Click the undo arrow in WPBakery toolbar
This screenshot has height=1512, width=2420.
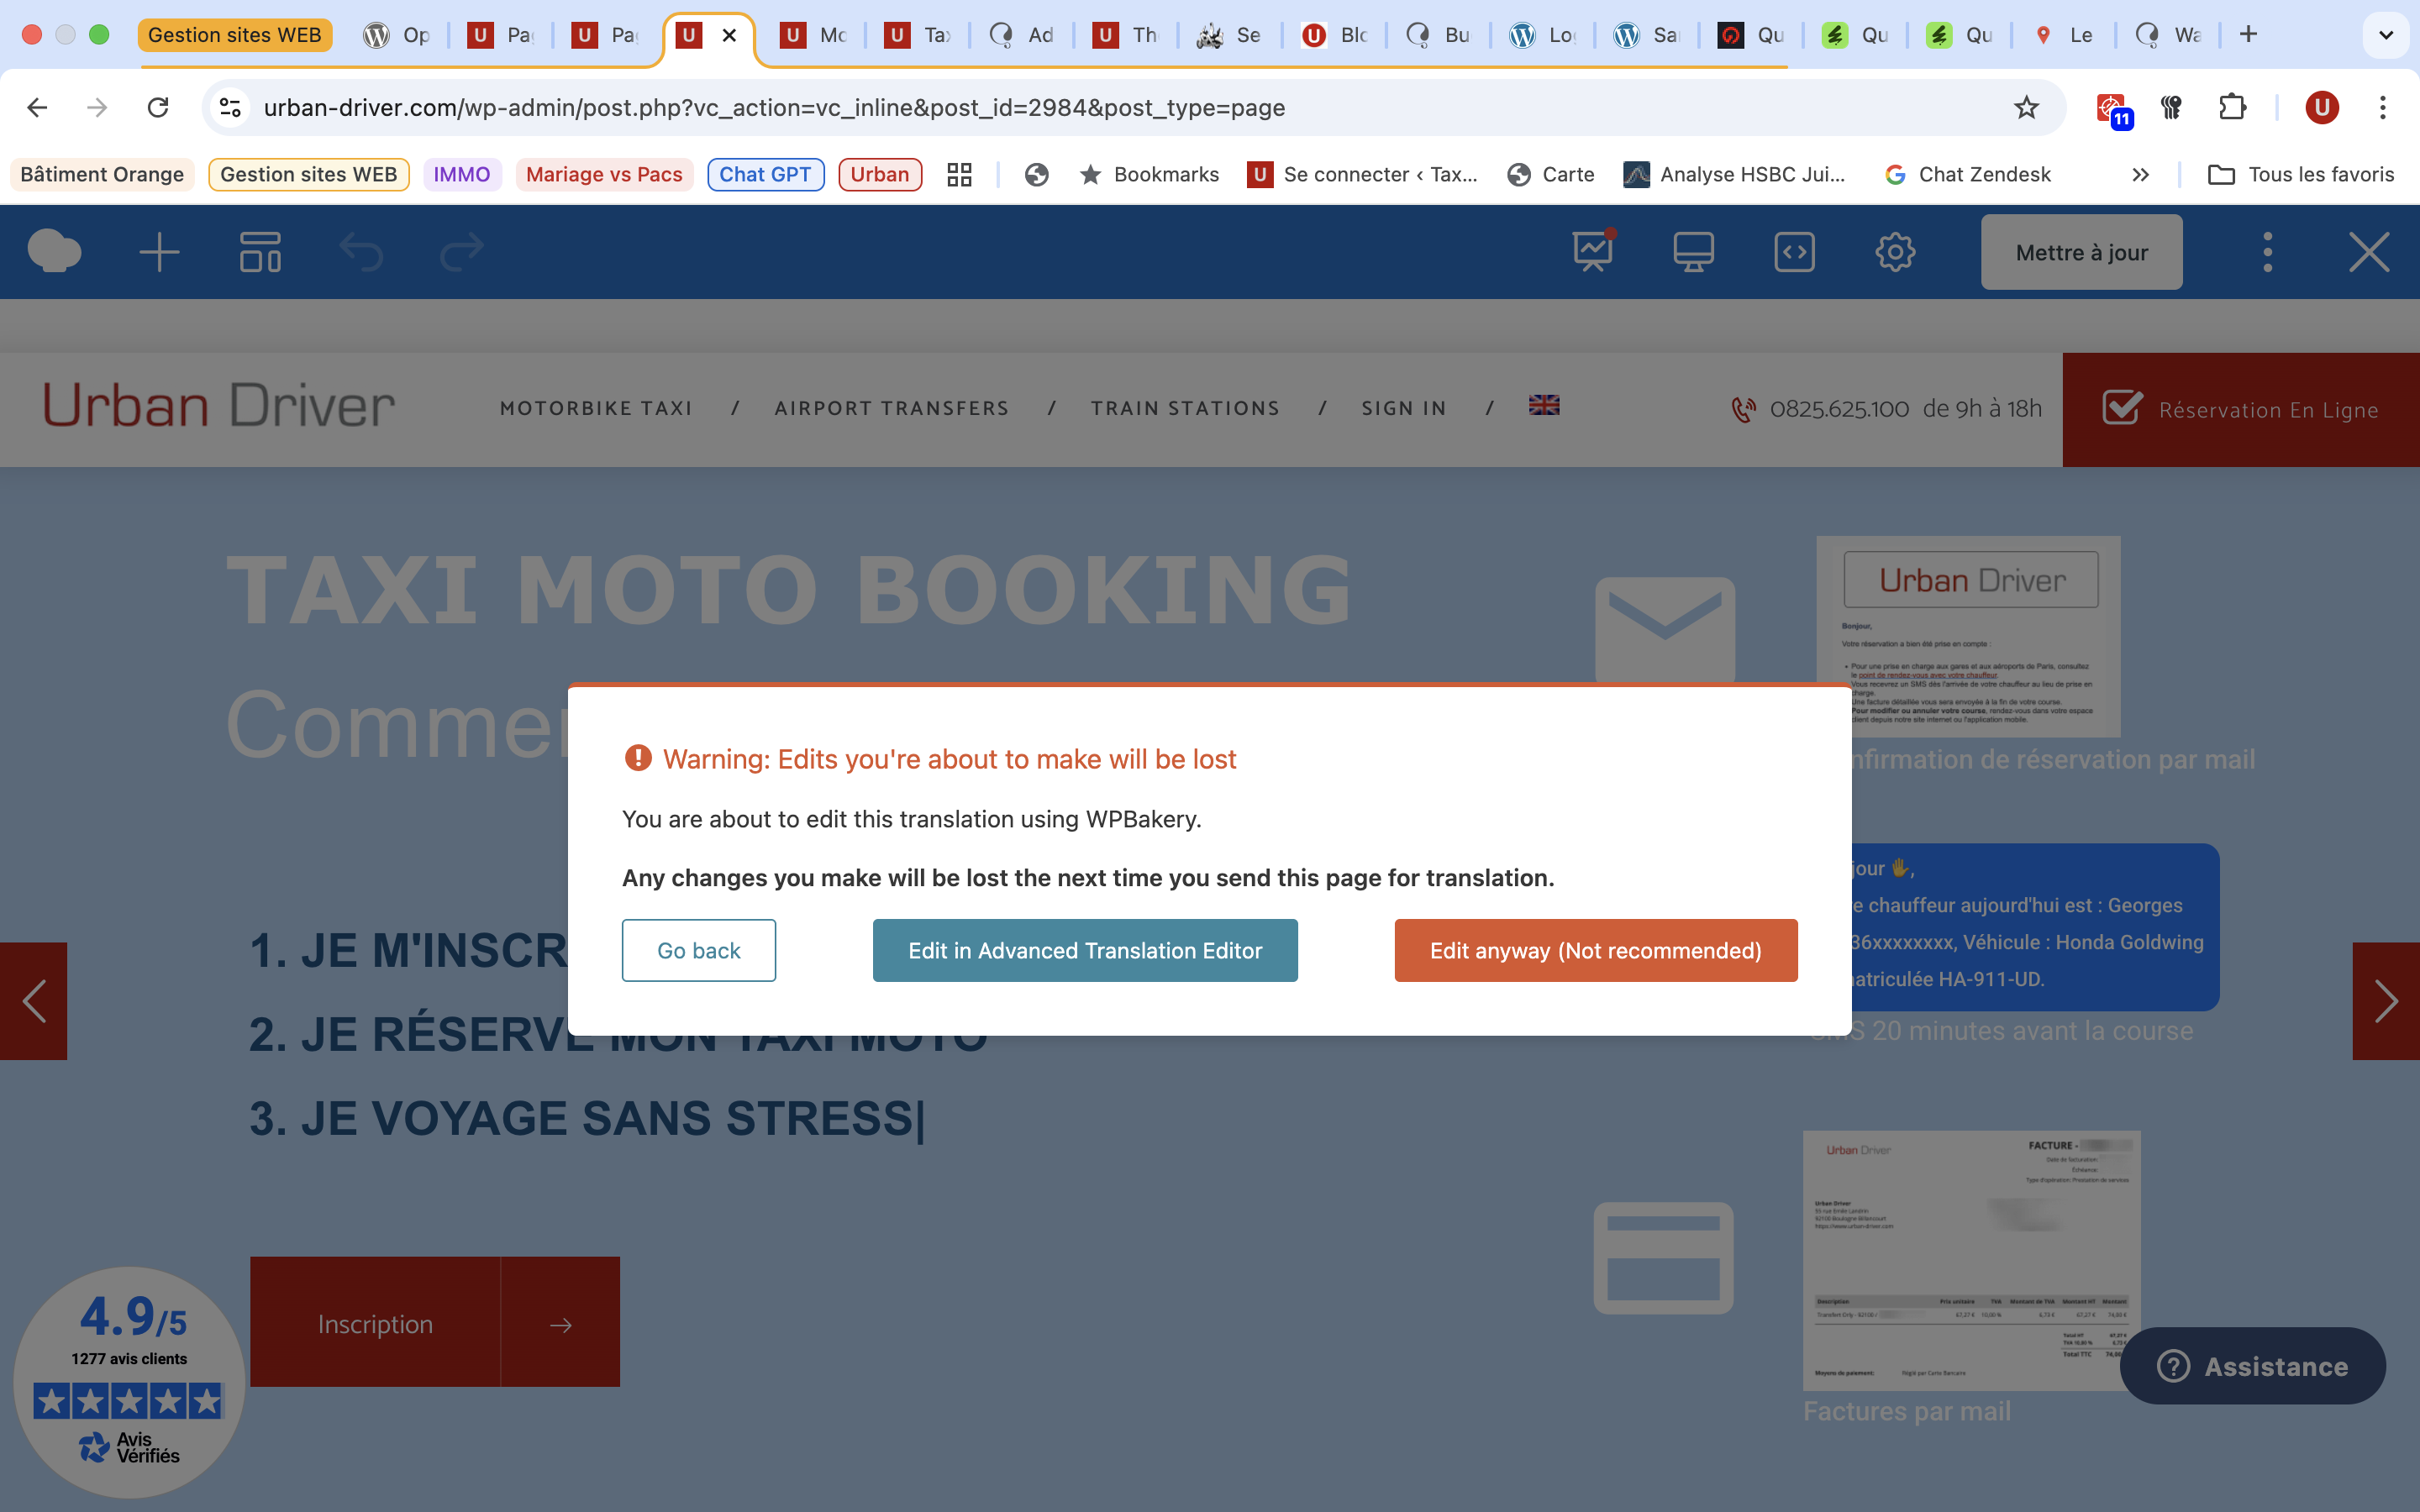(x=361, y=251)
